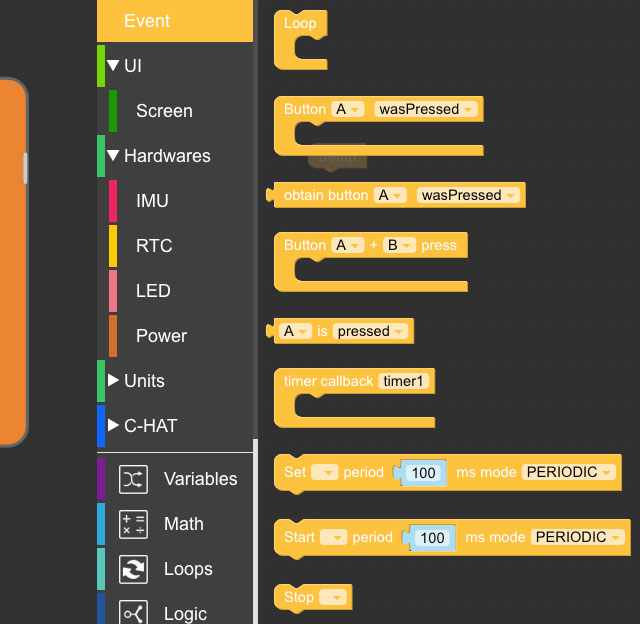This screenshot has width=640, height=624.
Task: Collapse the Hardwares category
Action: 113,156
